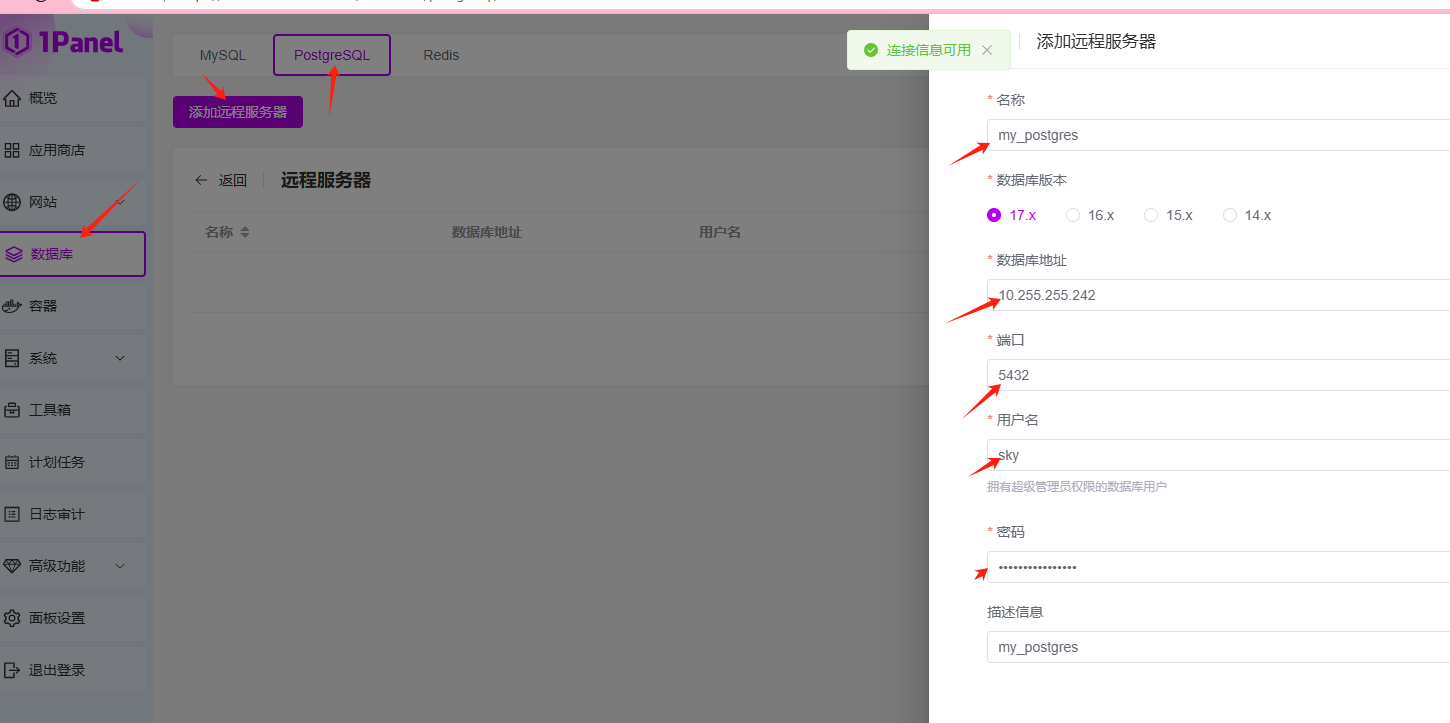Image resolution: width=1450 pixels, height=723 pixels.
Task: Open the 工具箱 page
Action: pos(73,410)
